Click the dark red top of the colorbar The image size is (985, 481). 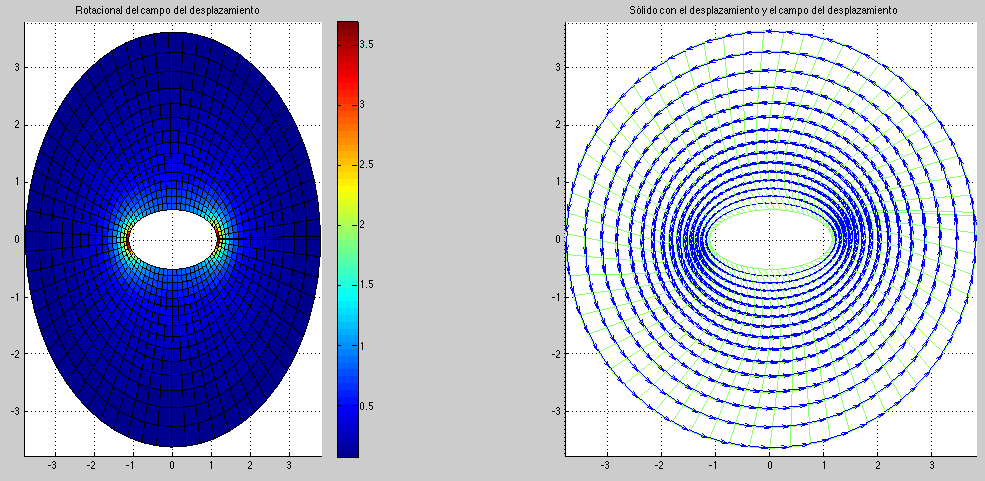[347, 27]
